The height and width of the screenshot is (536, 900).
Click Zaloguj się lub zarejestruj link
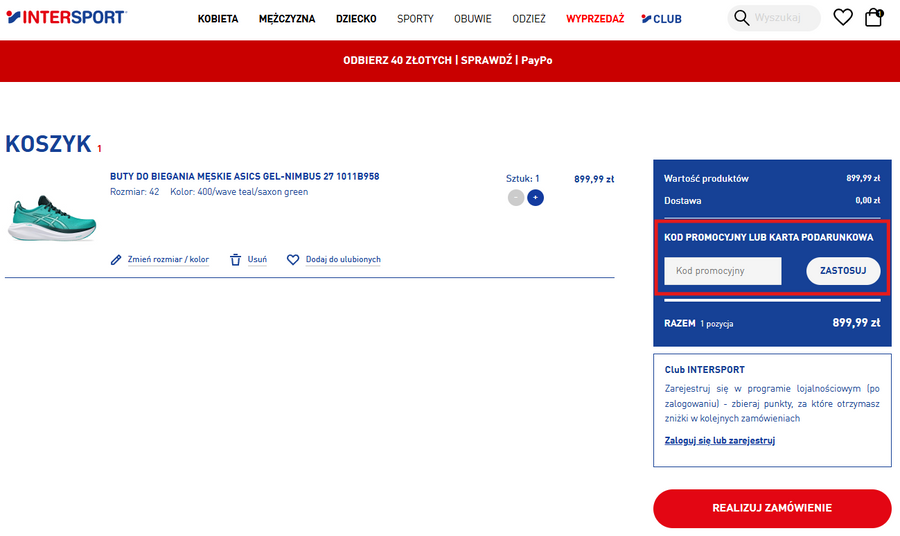point(720,440)
